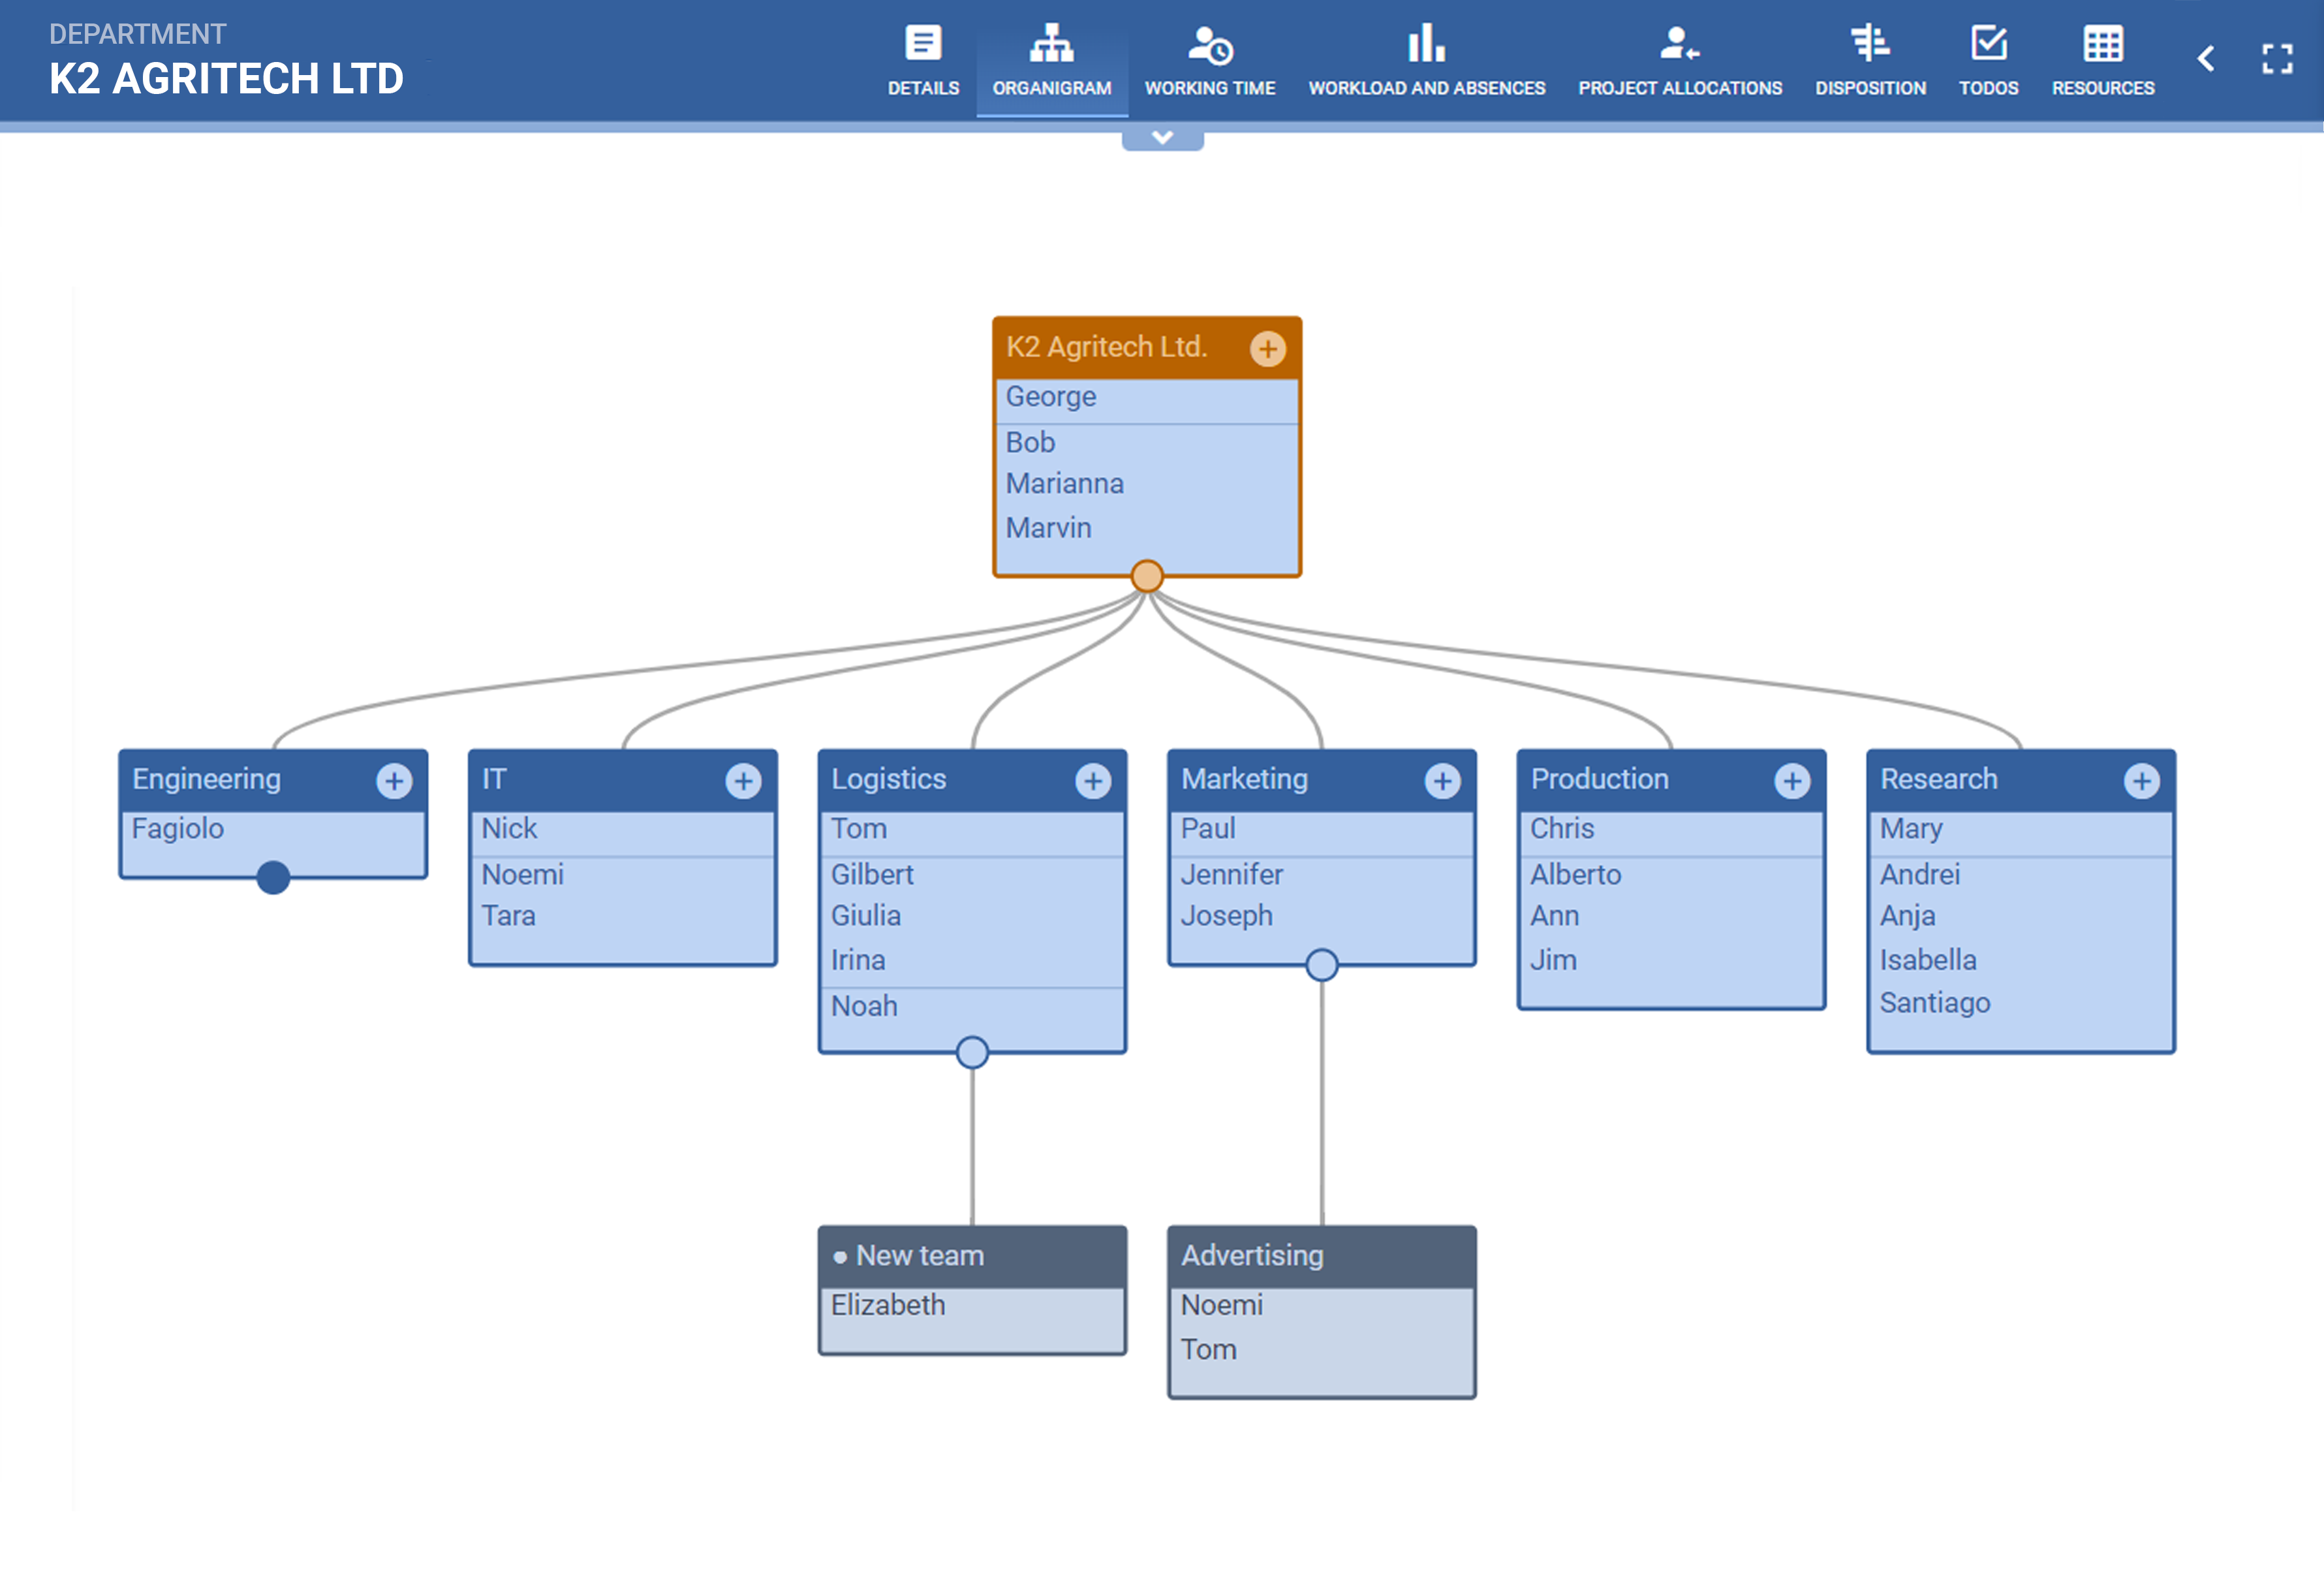Click plus icon on IT node
The height and width of the screenshot is (1572, 2324).
(x=743, y=781)
